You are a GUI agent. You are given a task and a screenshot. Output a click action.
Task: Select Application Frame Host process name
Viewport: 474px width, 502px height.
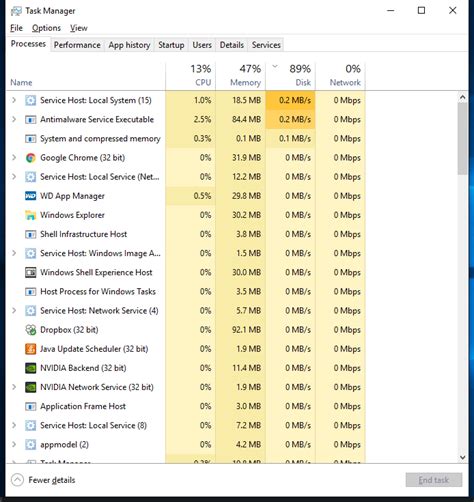tap(83, 406)
